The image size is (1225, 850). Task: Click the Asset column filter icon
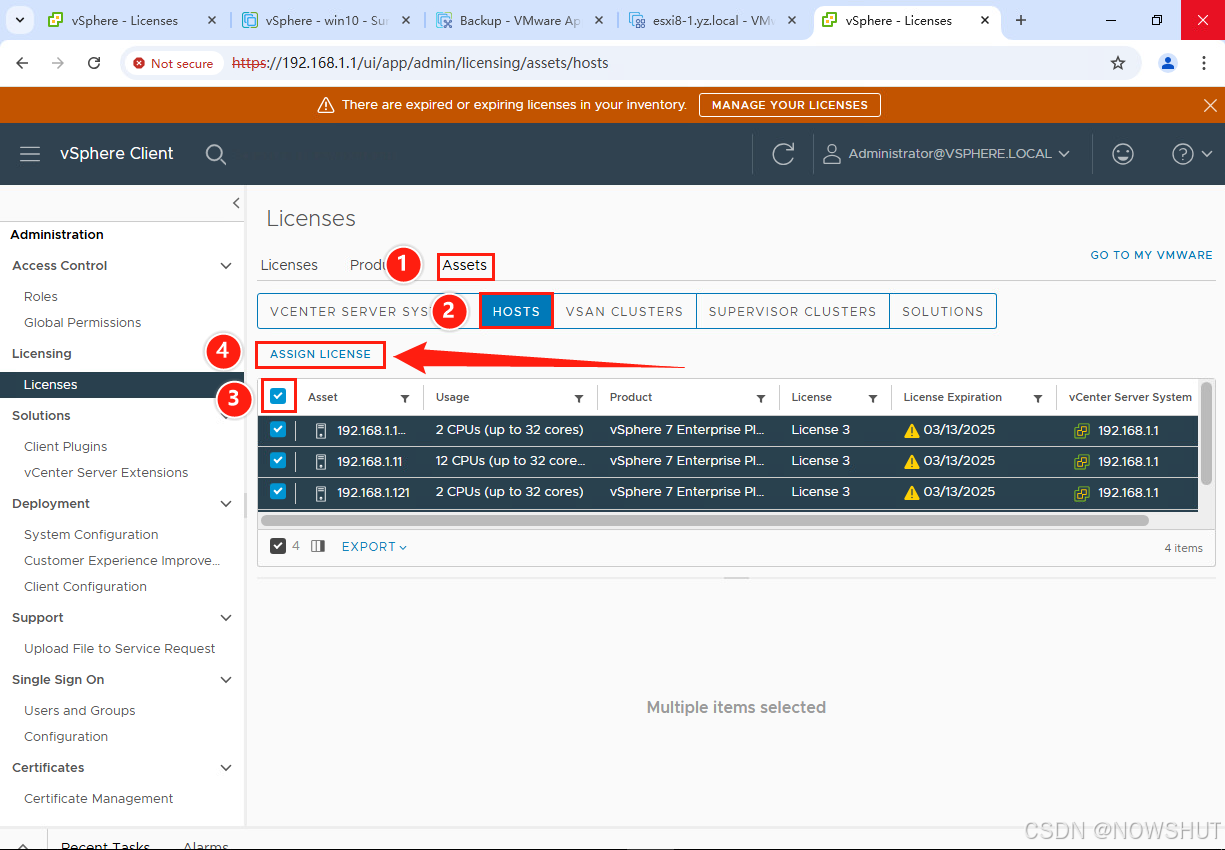[405, 398]
